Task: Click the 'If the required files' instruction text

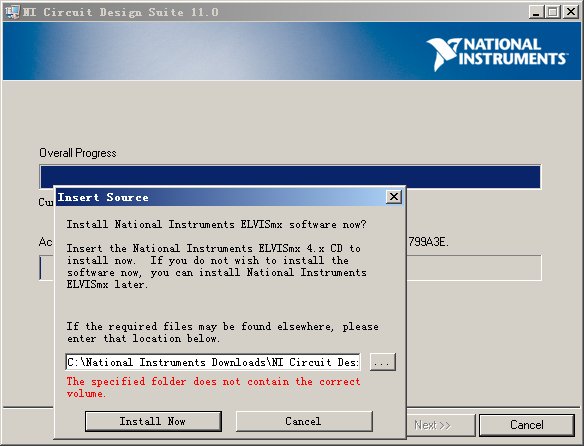Action: [223, 332]
